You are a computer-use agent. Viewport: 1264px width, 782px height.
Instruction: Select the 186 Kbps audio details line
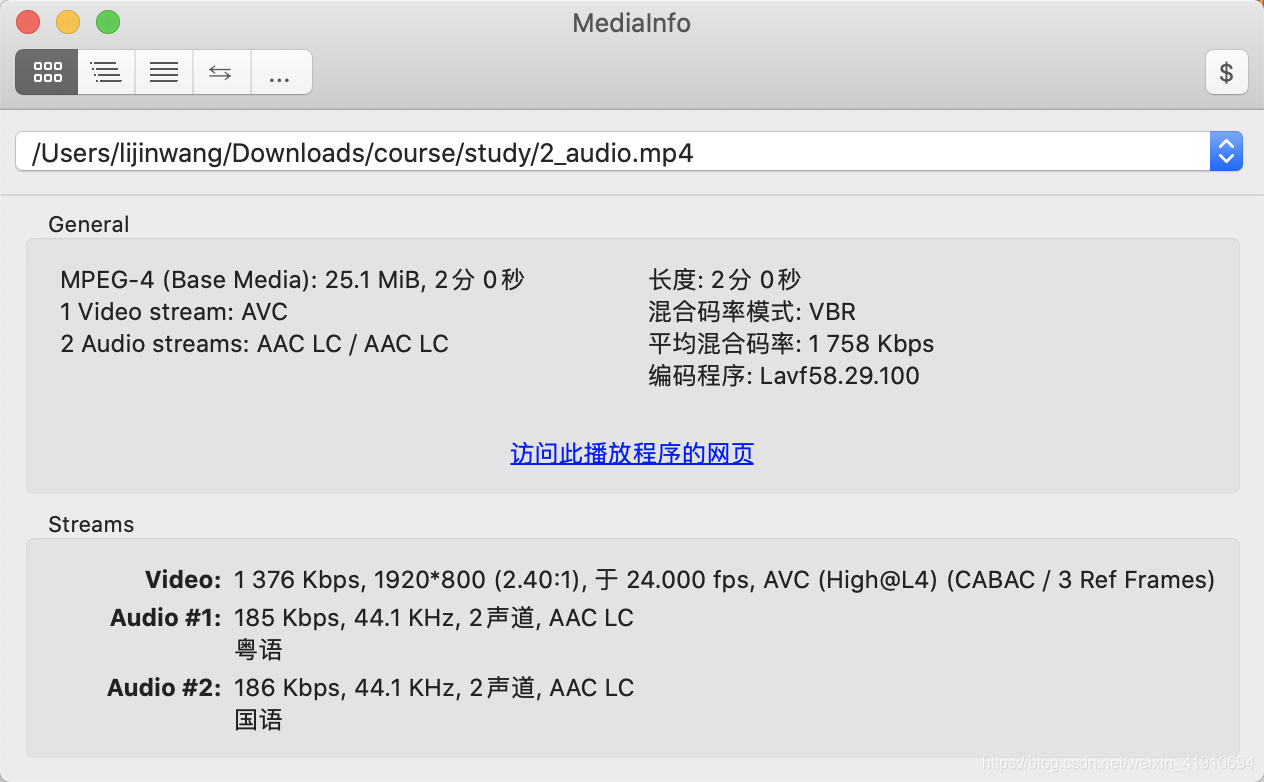[x=434, y=688]
